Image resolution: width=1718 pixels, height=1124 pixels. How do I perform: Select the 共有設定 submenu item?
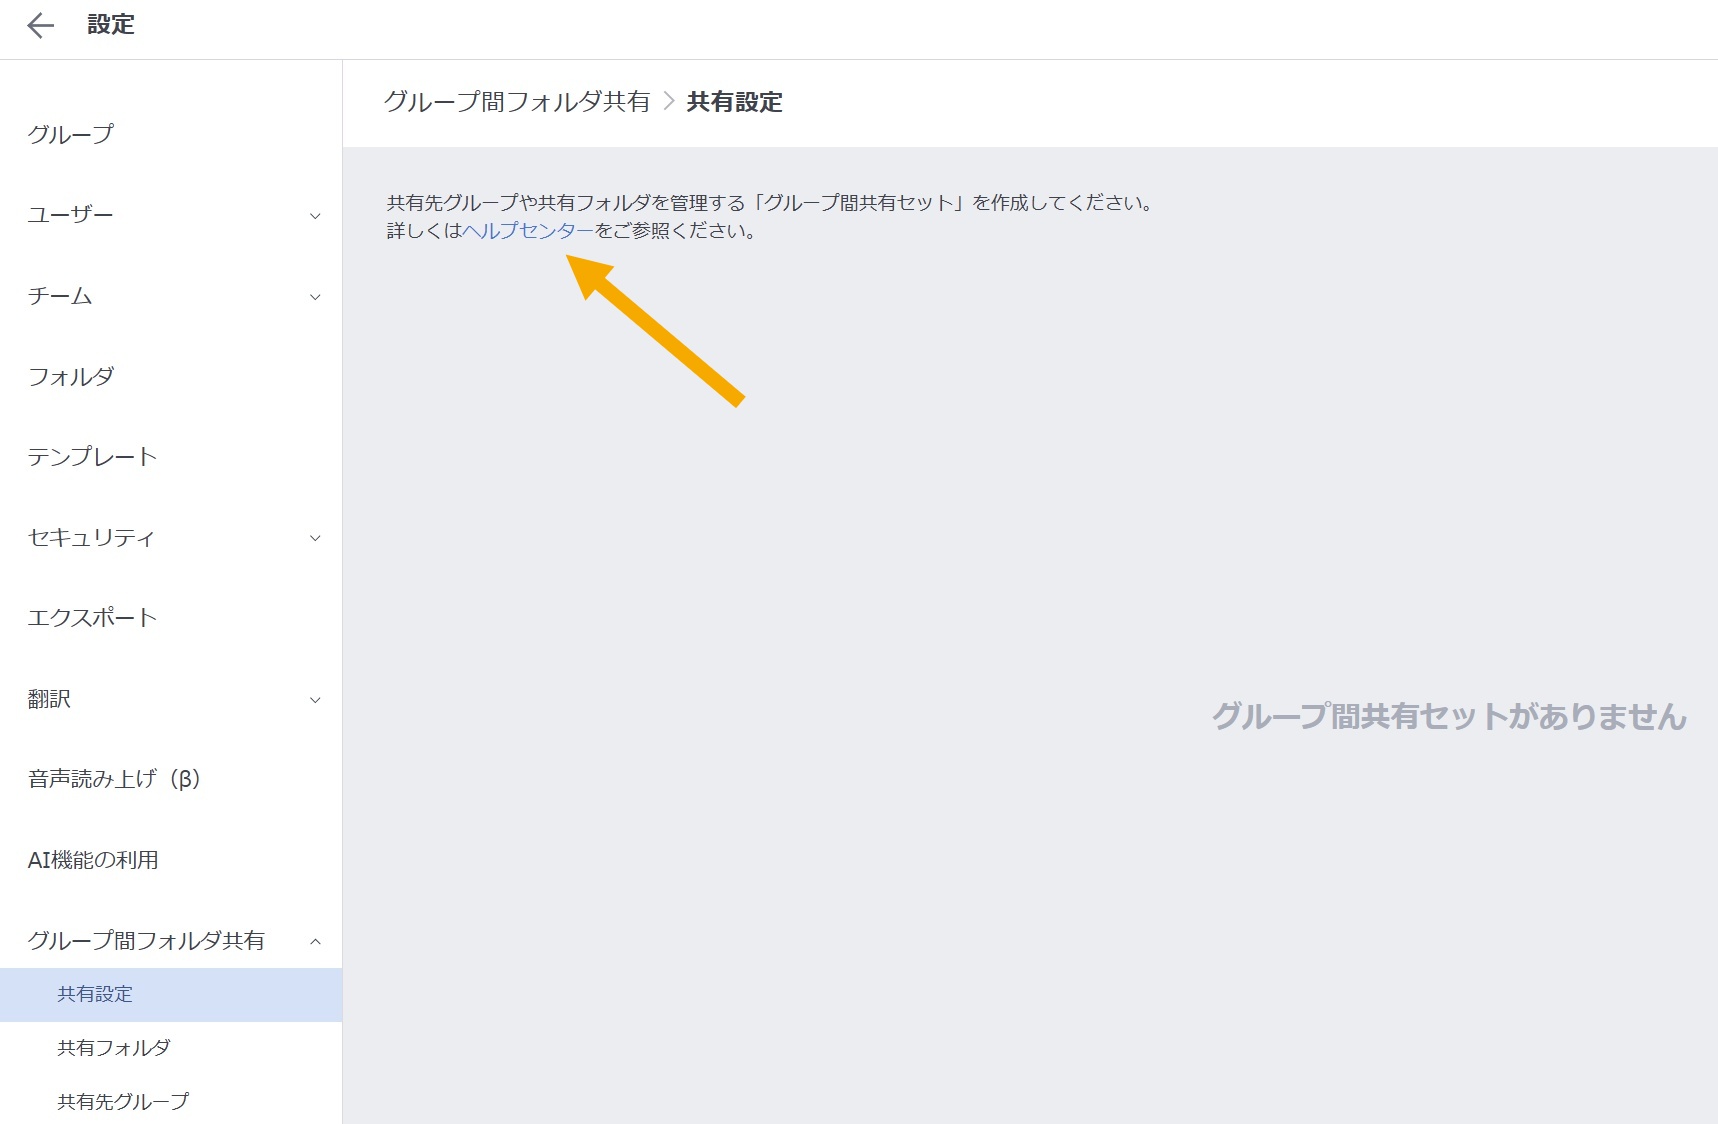coord(97,994)
